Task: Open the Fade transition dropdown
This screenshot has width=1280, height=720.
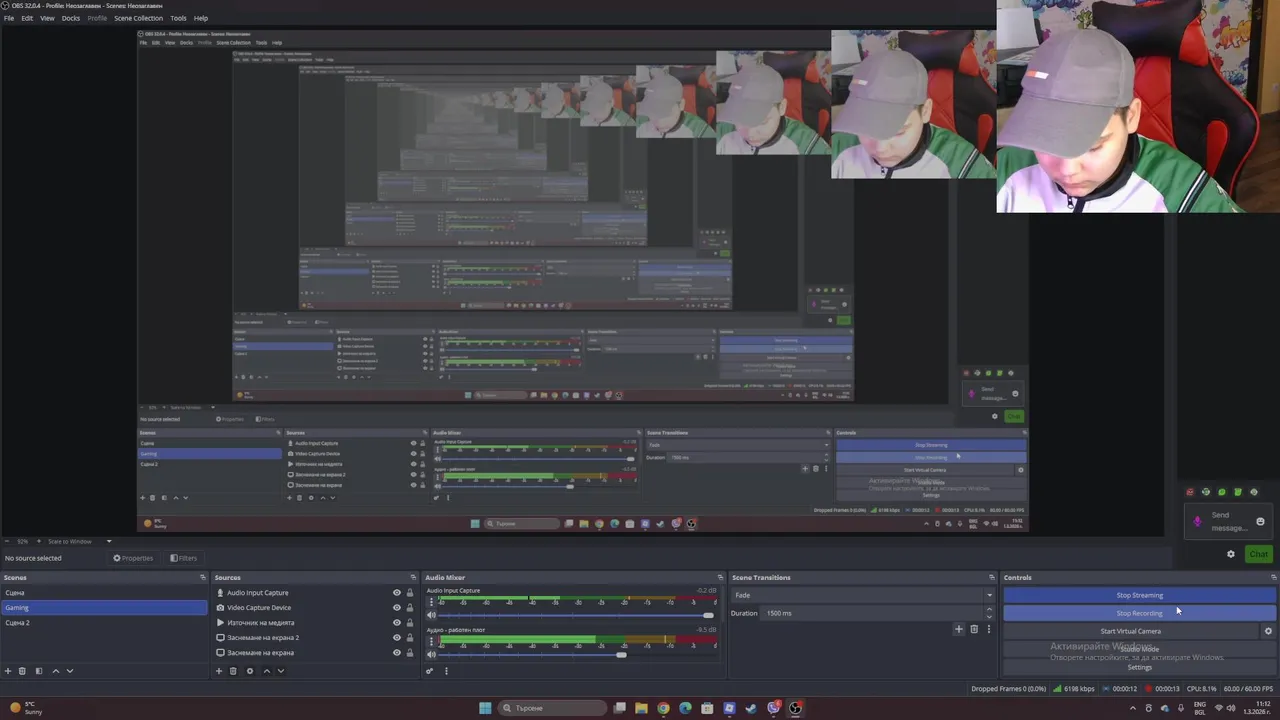Action: coord(864,595)
